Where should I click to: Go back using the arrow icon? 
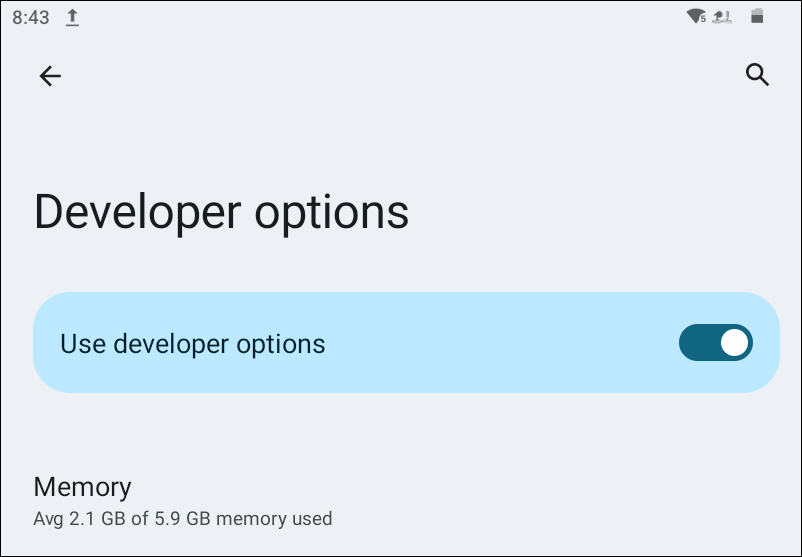pos(50,76)
